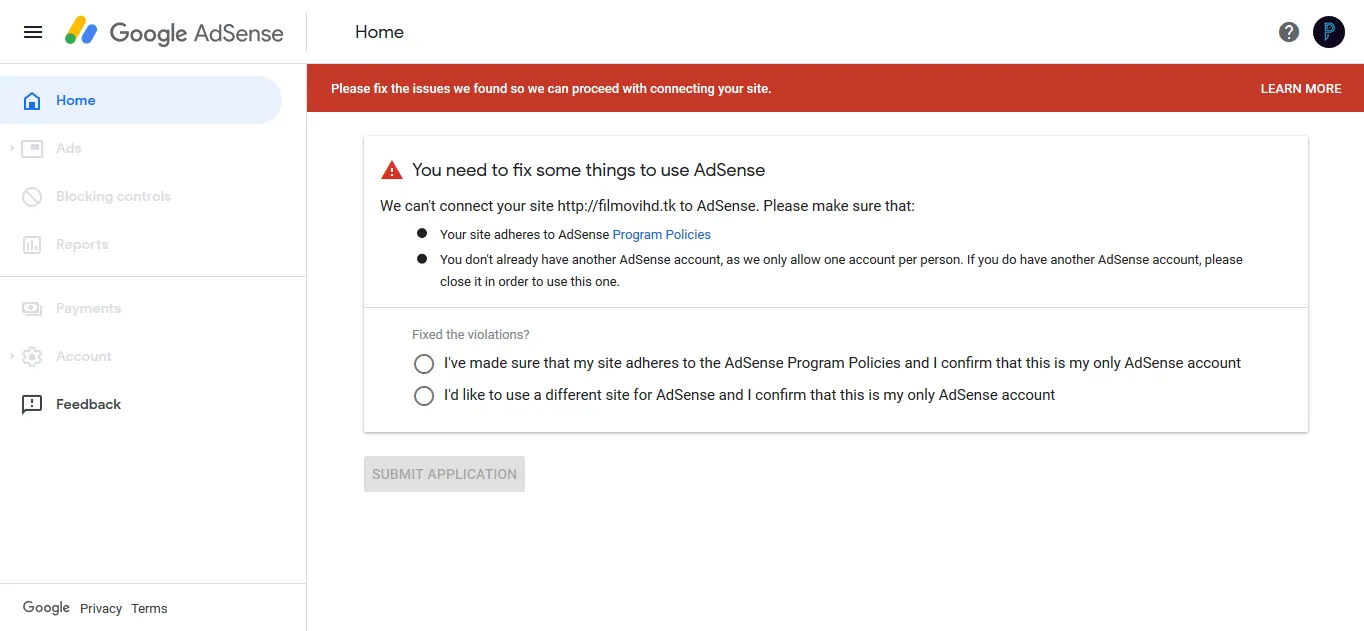Image resolution: width=1364 pixels, height=631 pixels.
Task: Open the account profile avatar
Action: pos(1329,32)
